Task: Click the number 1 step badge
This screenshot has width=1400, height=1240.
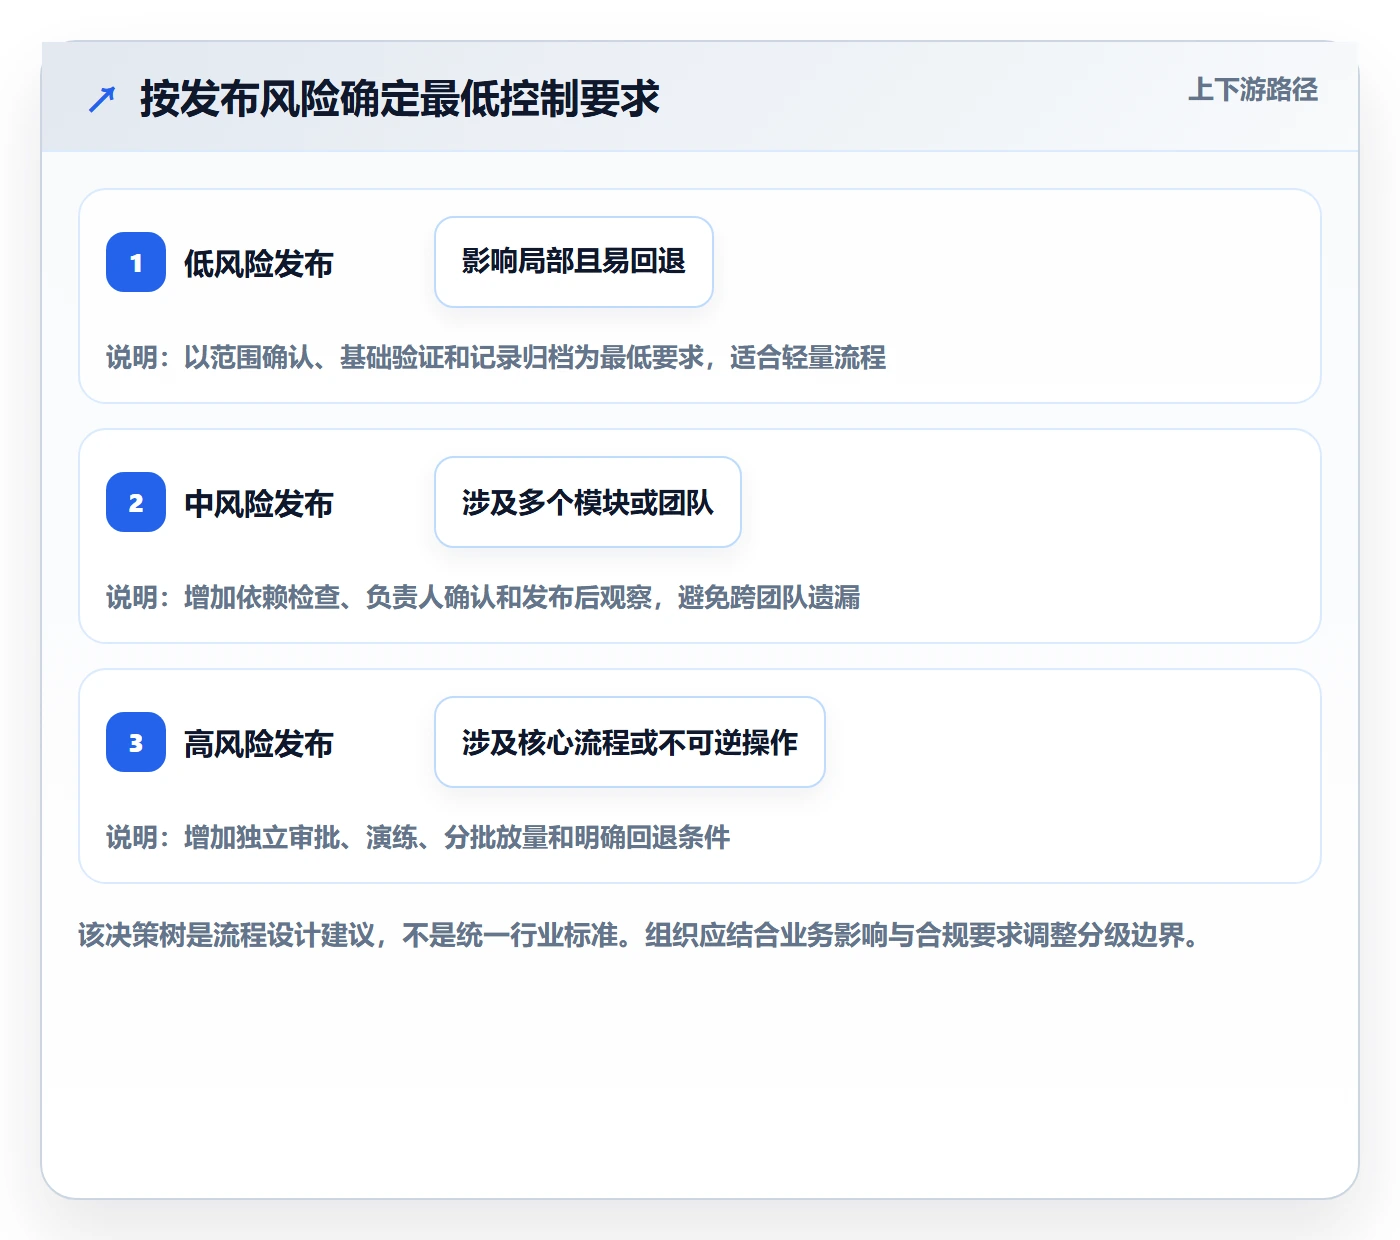Action: pos(136,262)
